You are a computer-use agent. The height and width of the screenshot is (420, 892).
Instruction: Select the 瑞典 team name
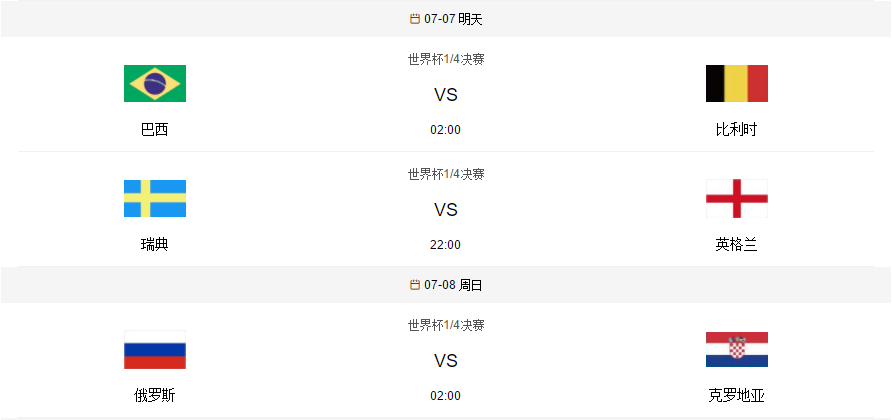155,245
